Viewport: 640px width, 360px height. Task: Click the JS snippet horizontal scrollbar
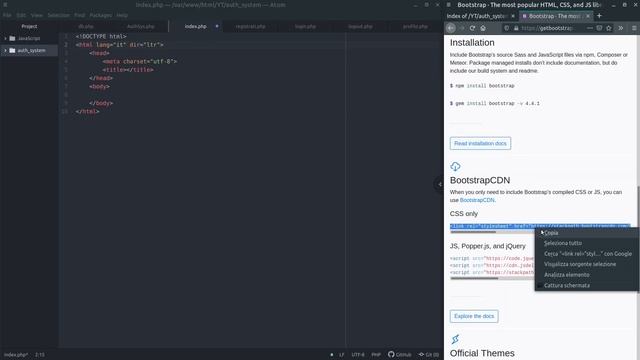coord(474,278)
